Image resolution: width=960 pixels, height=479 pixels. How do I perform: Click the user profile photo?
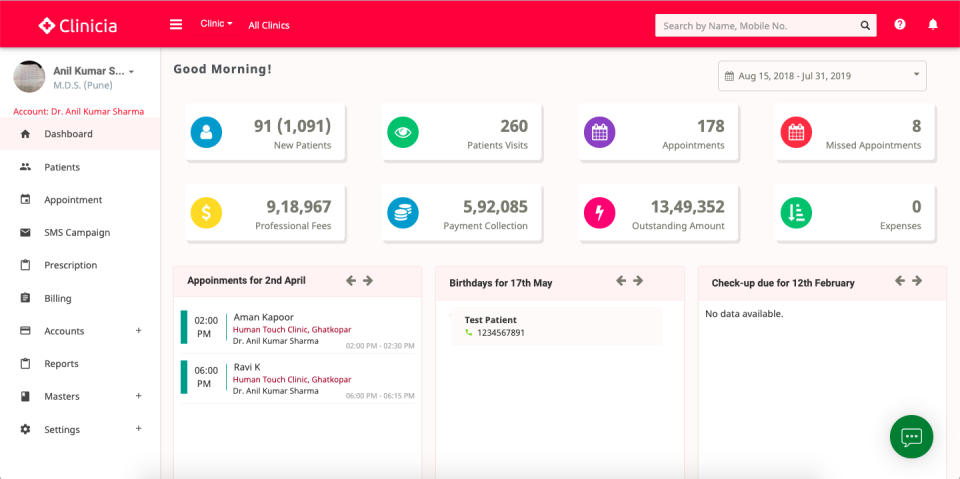click(x=29, y=77)
